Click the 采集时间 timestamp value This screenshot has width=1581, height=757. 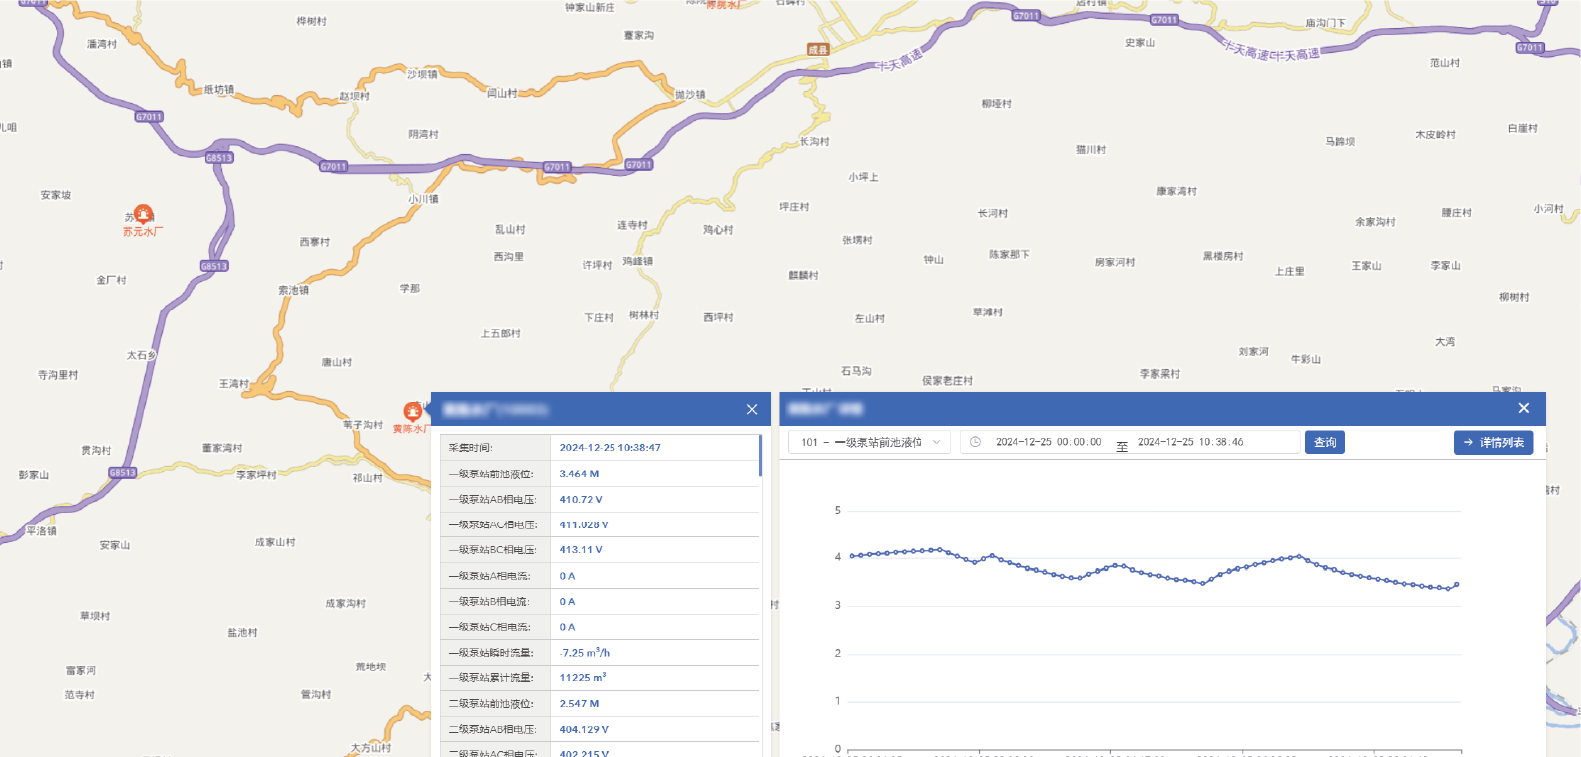(610, 448)
